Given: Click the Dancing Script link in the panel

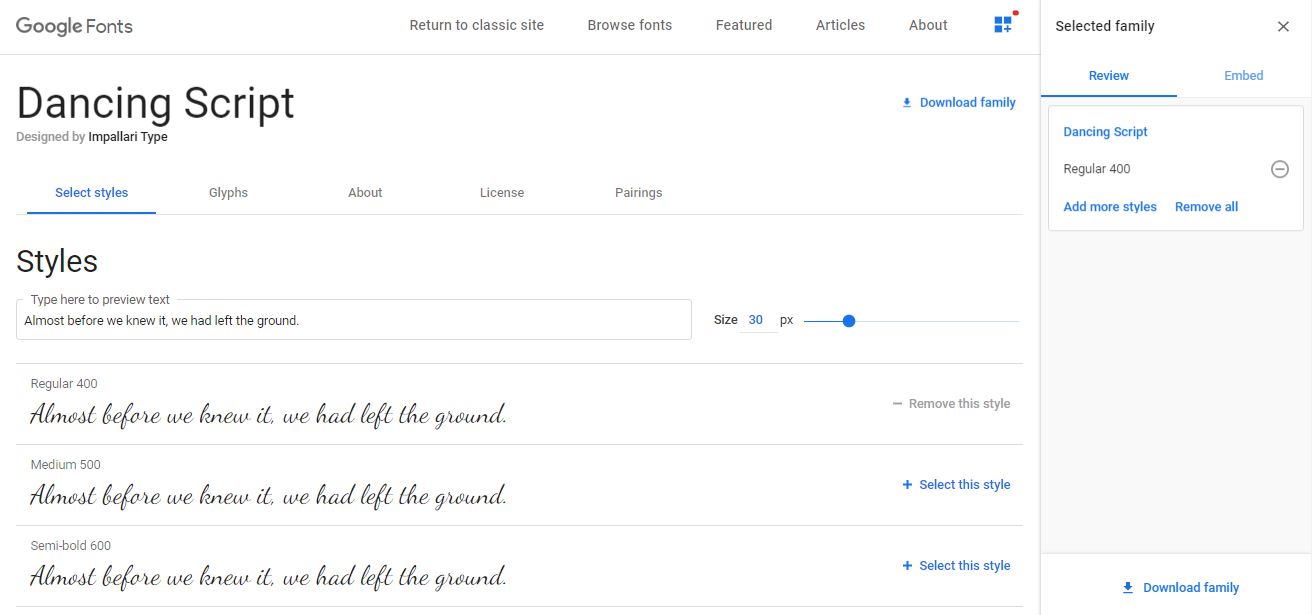Looking at the screenshot, I should [x=1105, y=131].
